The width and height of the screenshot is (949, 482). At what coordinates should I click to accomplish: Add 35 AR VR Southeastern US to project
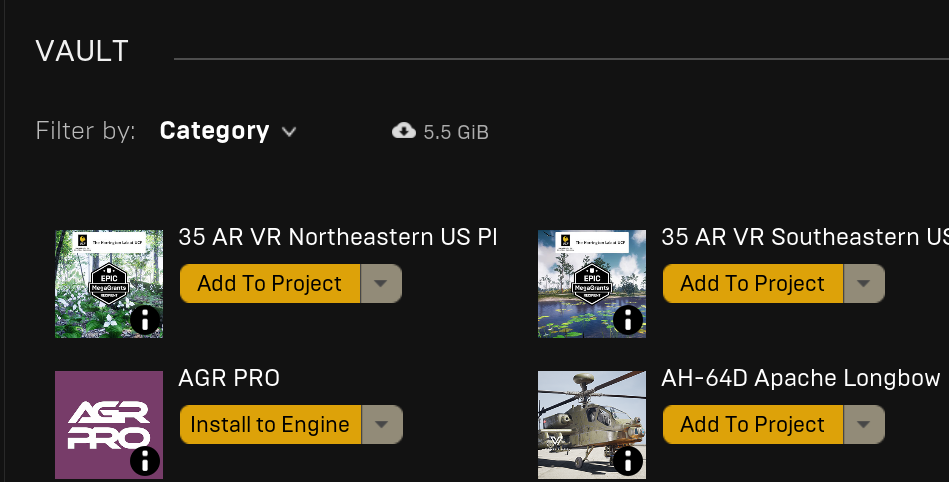coord(753,283)
